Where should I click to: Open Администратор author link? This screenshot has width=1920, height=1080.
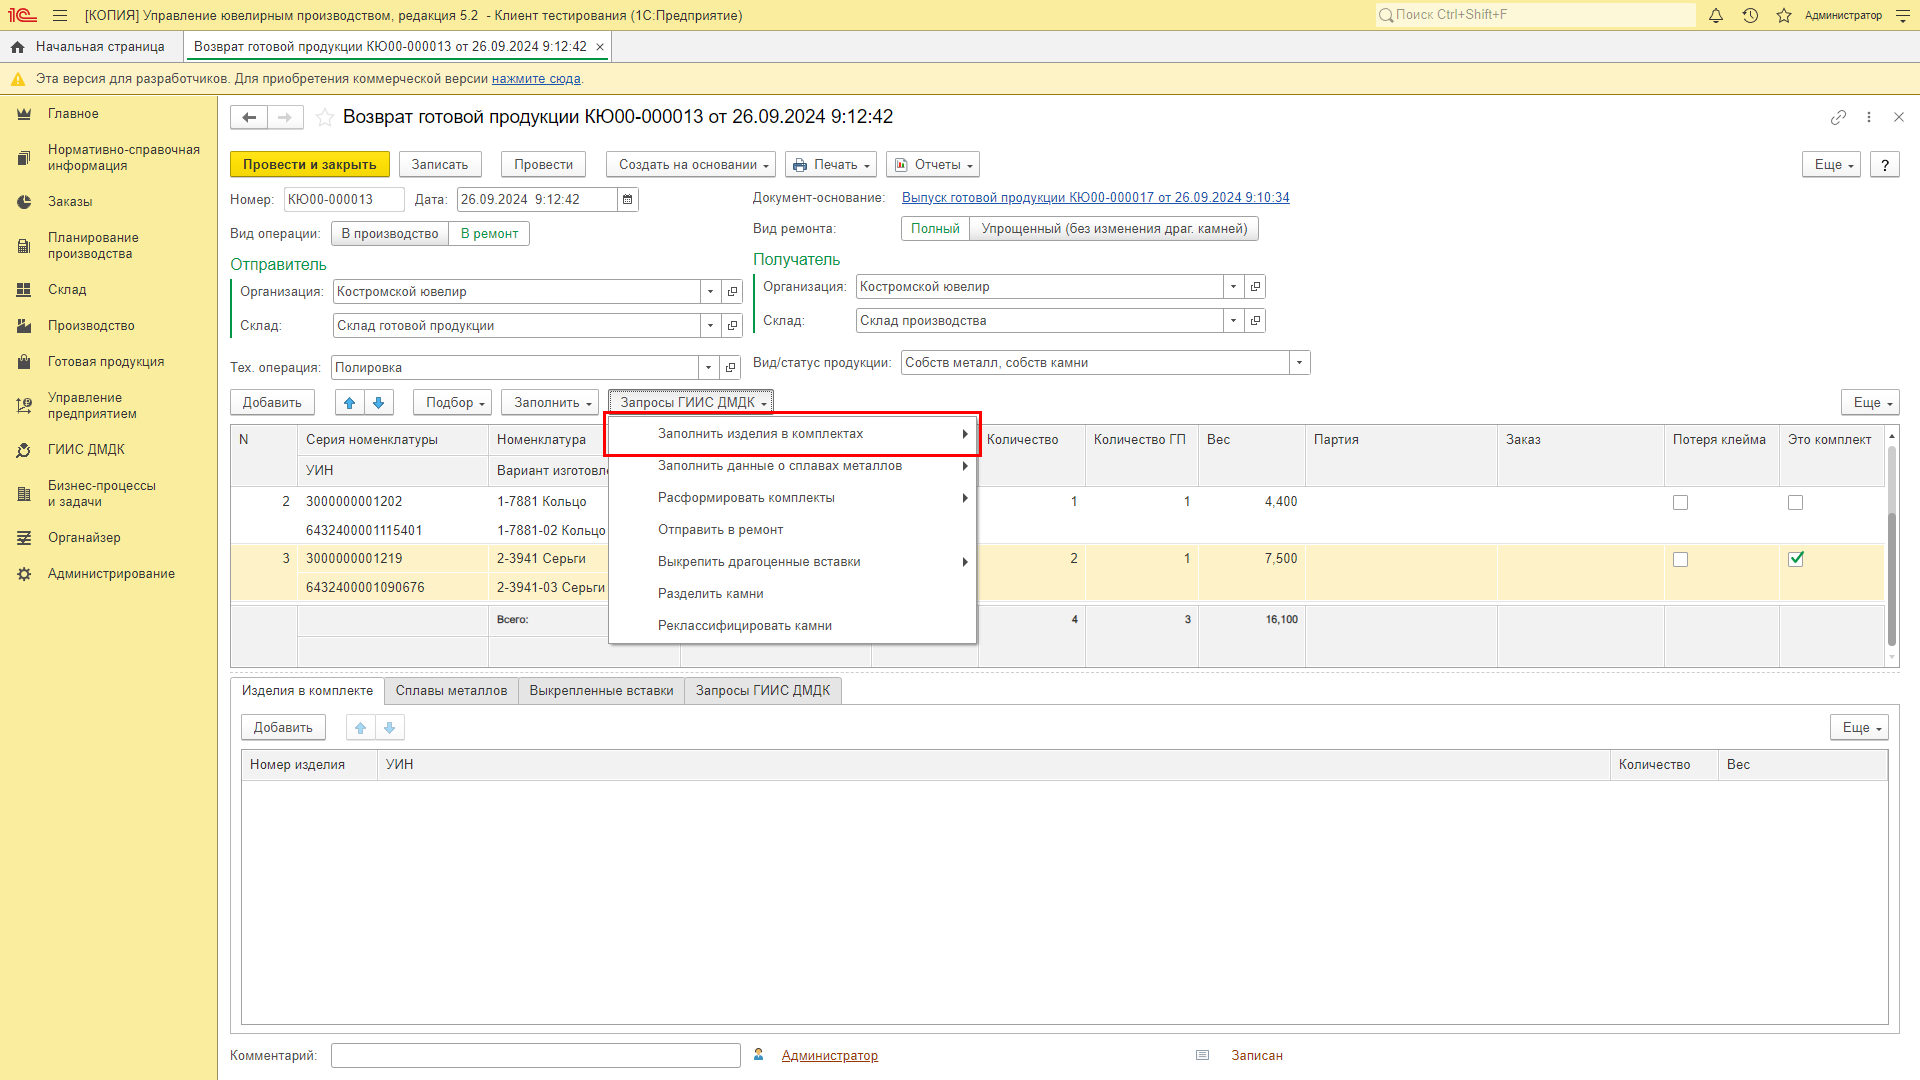(x=830, y=1056)
